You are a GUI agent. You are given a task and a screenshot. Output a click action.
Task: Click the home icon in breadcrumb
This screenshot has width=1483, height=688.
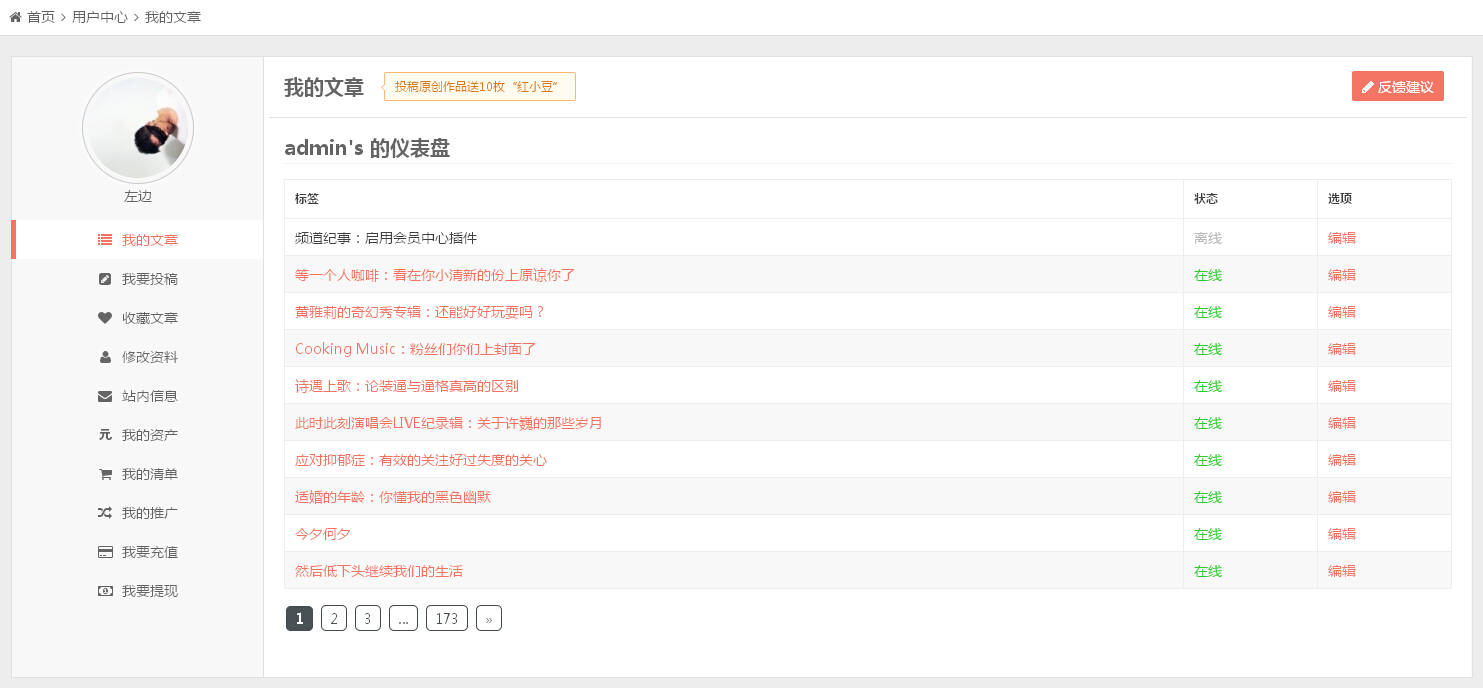pos(15,17)
